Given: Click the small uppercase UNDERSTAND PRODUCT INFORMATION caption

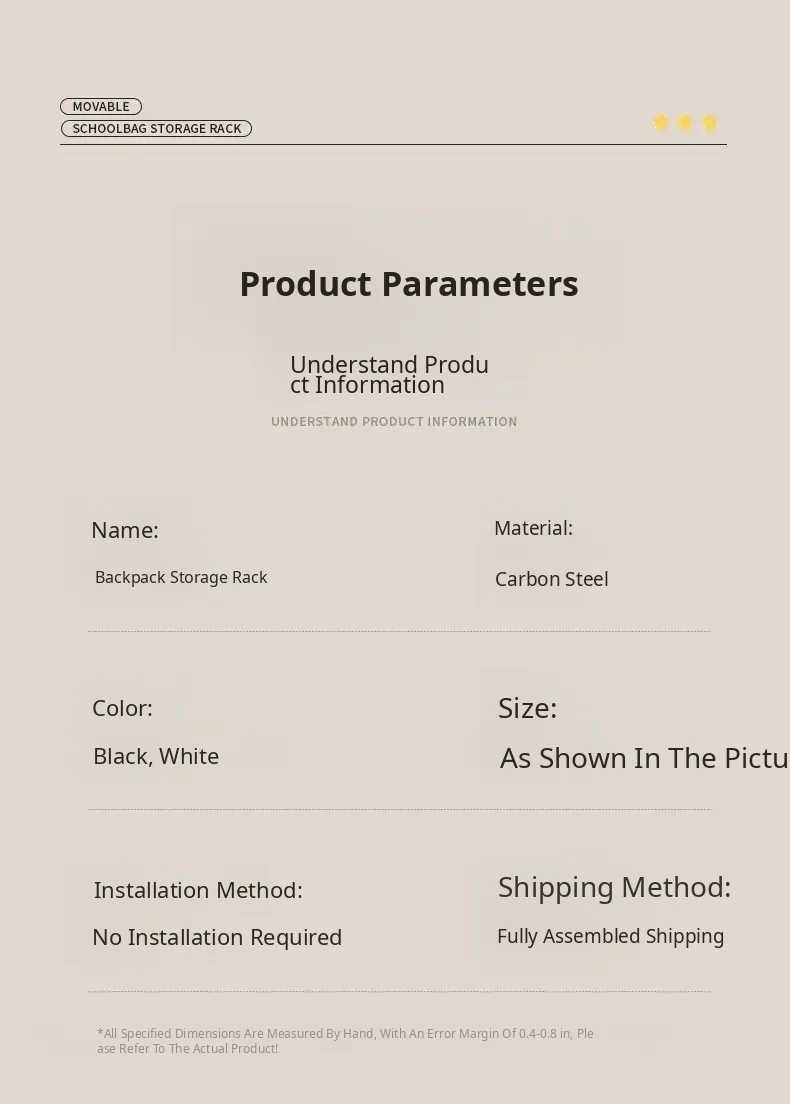Looking at the screenshot, I should [394, 421].
